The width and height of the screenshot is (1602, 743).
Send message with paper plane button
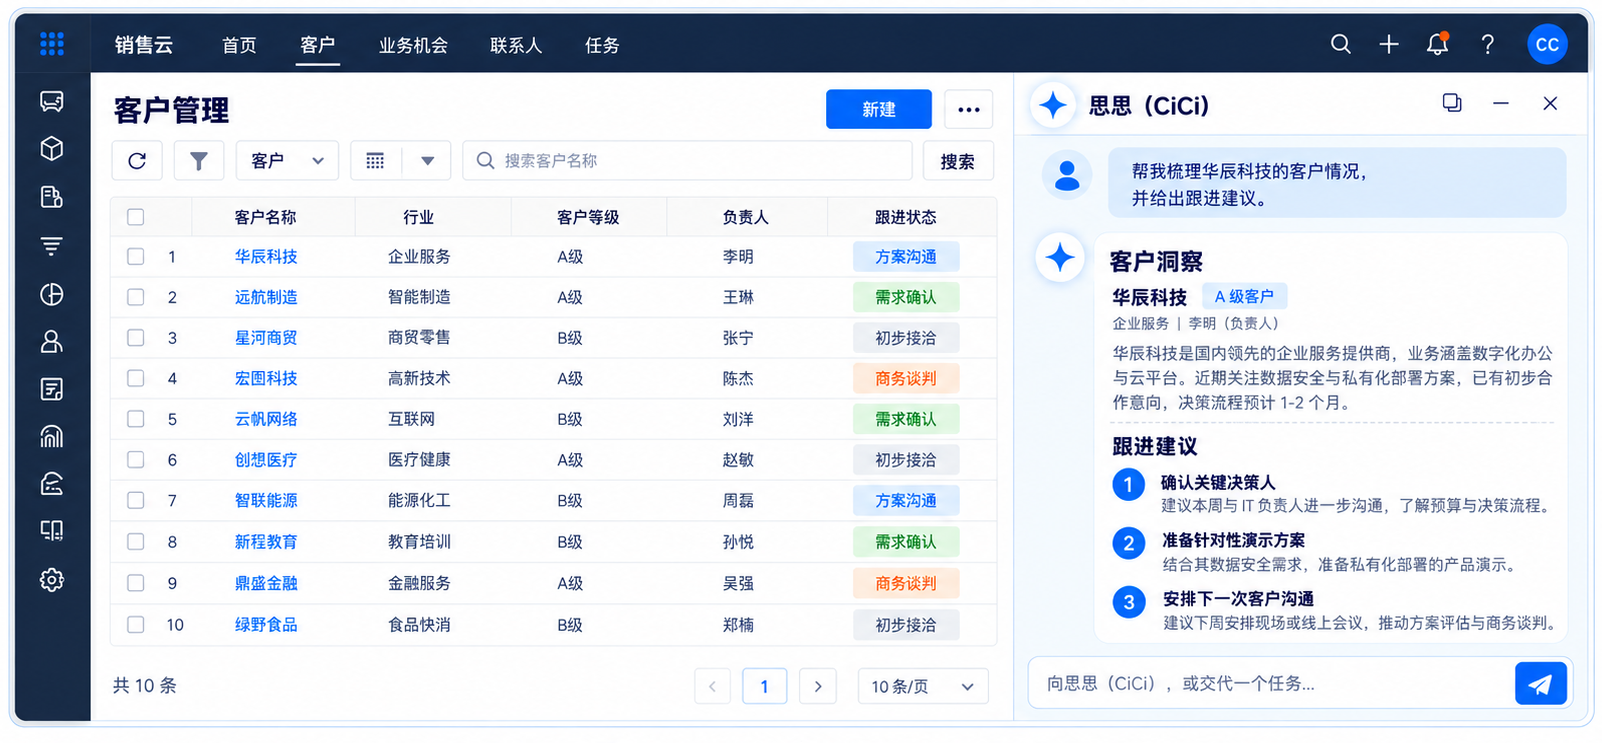pos(1541,684)
